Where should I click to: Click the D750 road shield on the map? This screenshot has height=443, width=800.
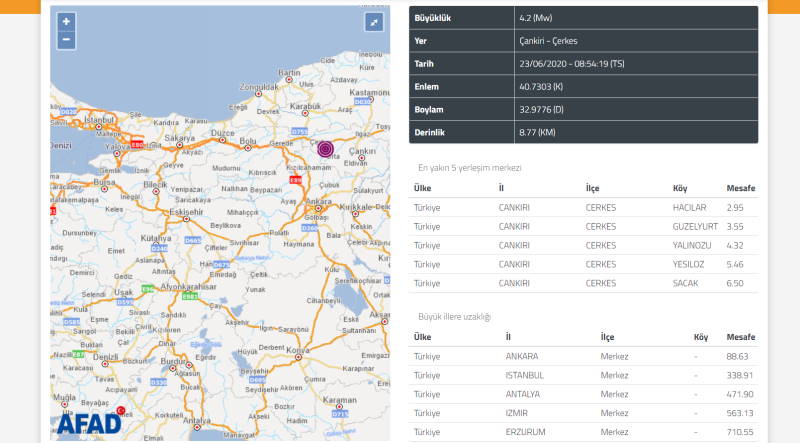point(298,130)
